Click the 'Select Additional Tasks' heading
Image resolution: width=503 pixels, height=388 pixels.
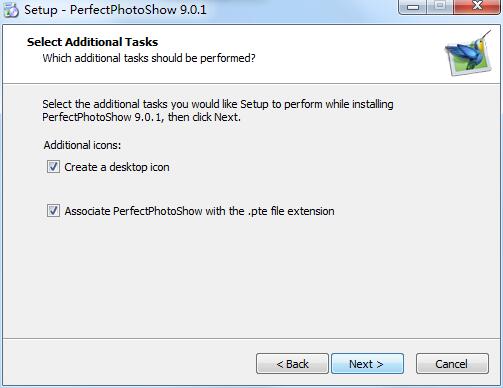coord(92,42)
